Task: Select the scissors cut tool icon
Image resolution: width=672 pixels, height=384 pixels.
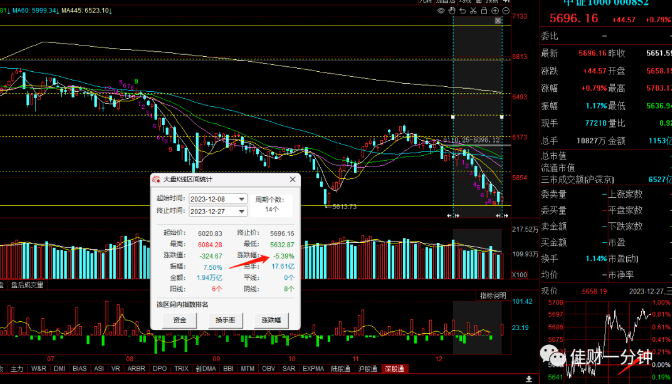Action: coord(473,11)
